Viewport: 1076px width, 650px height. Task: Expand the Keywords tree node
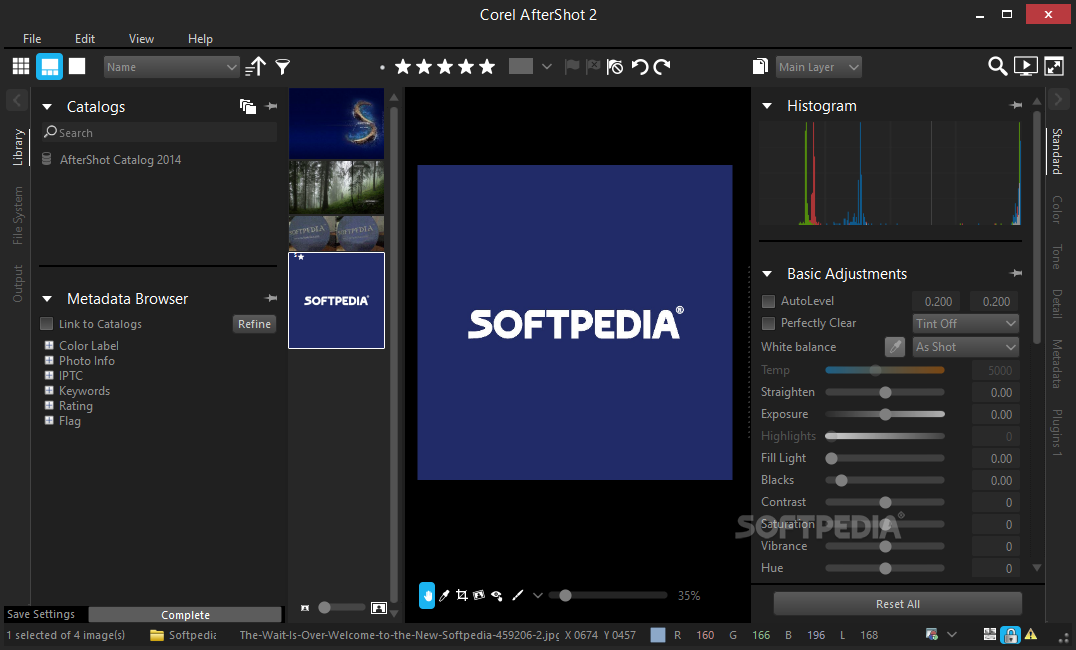(49, 391)
